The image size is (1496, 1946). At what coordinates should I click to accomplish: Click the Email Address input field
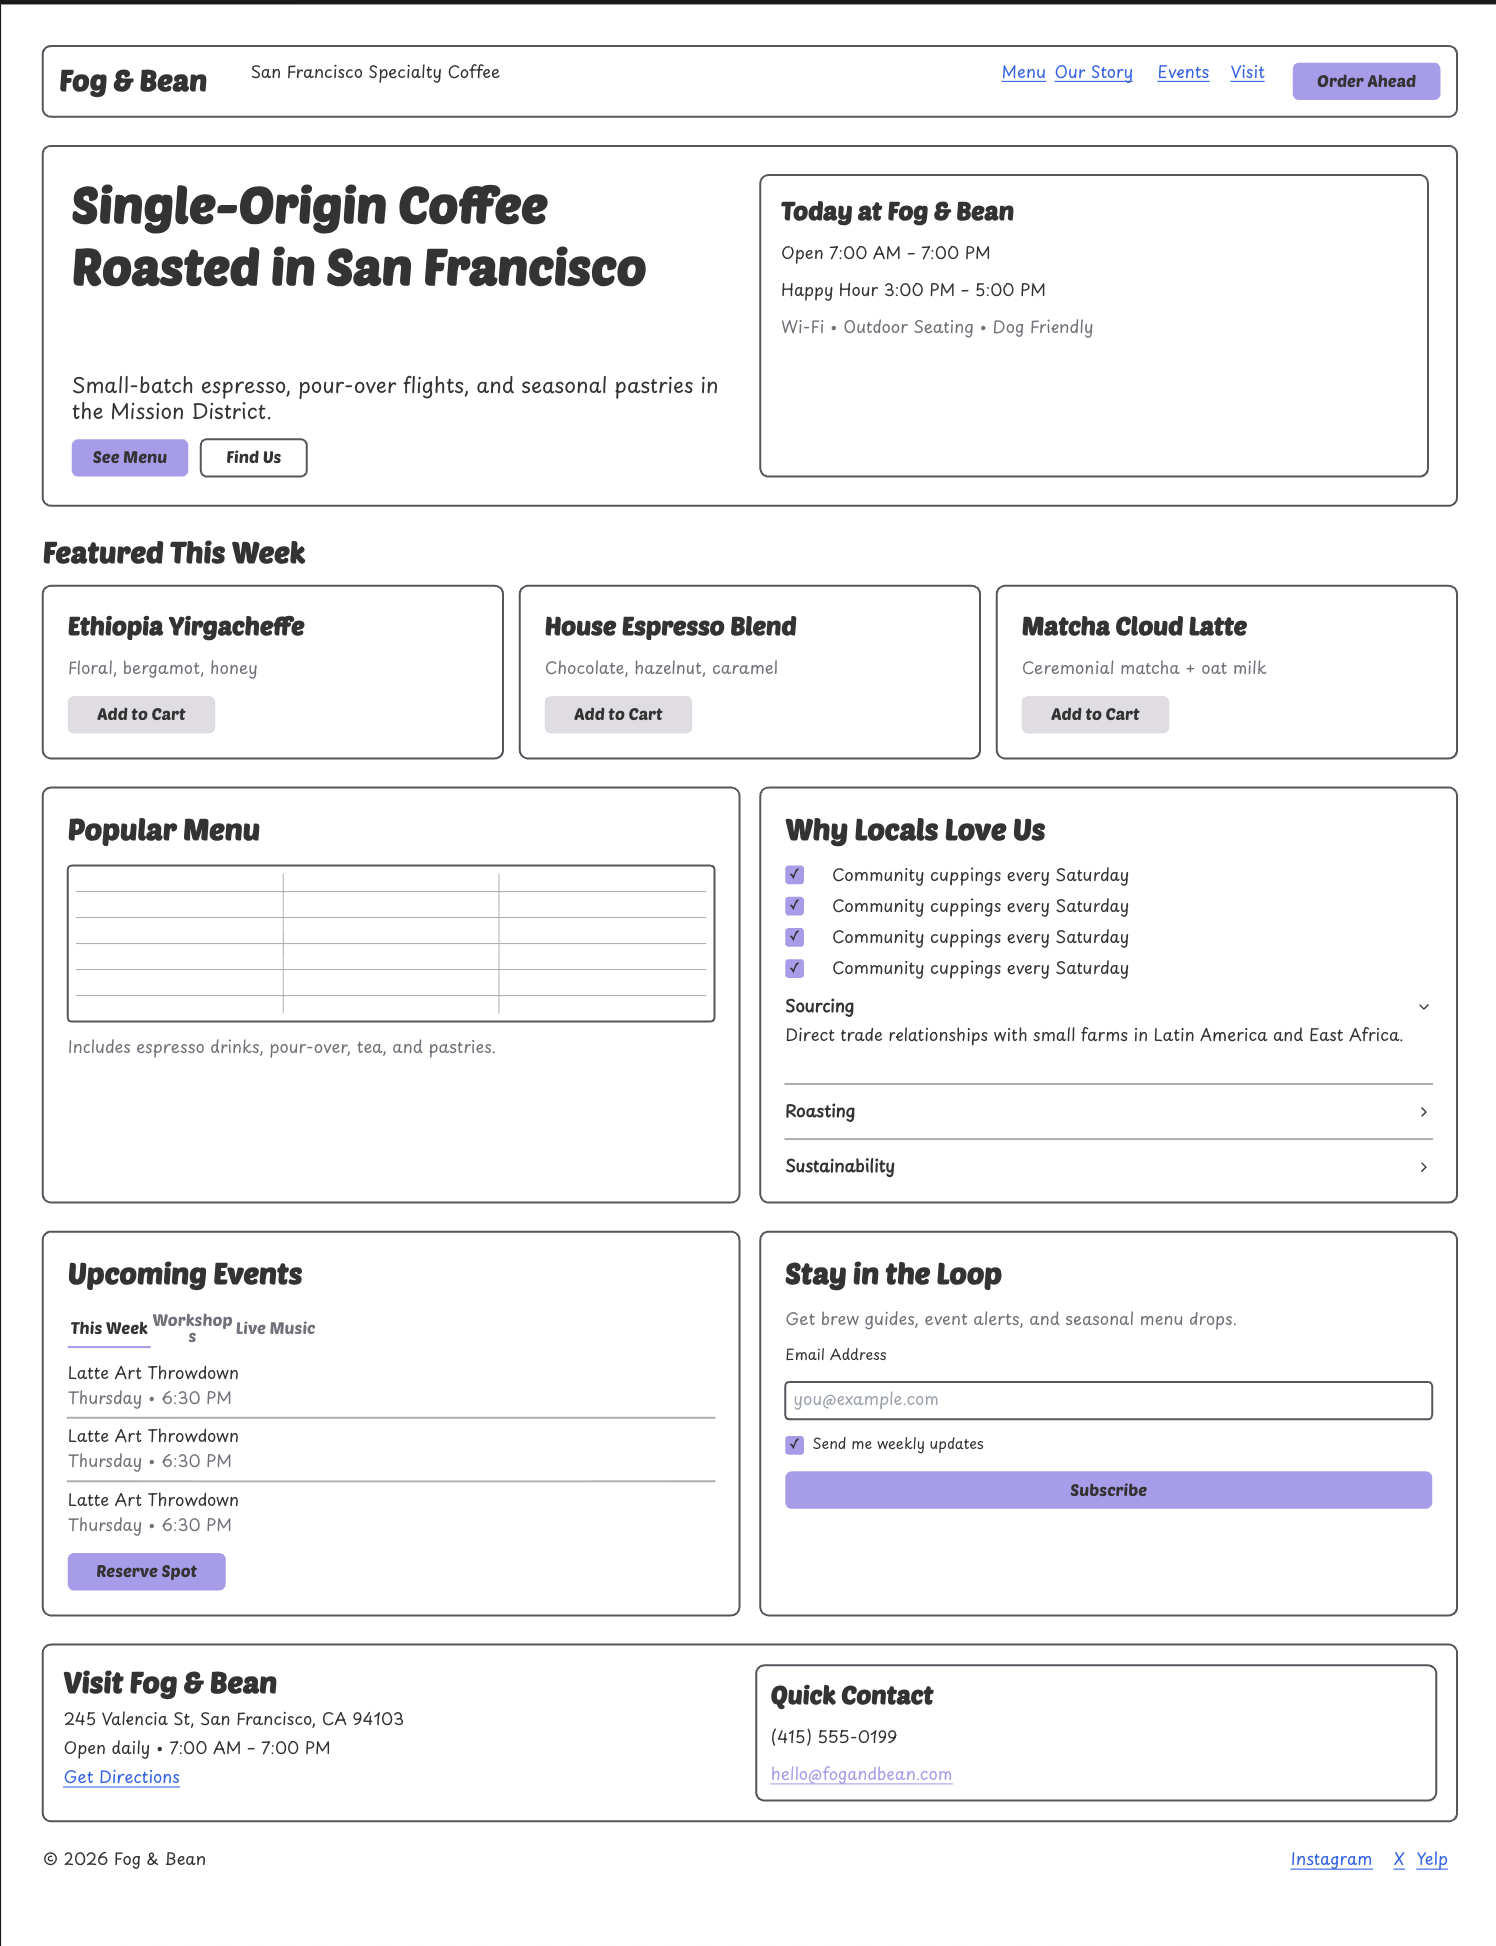1107,1400
